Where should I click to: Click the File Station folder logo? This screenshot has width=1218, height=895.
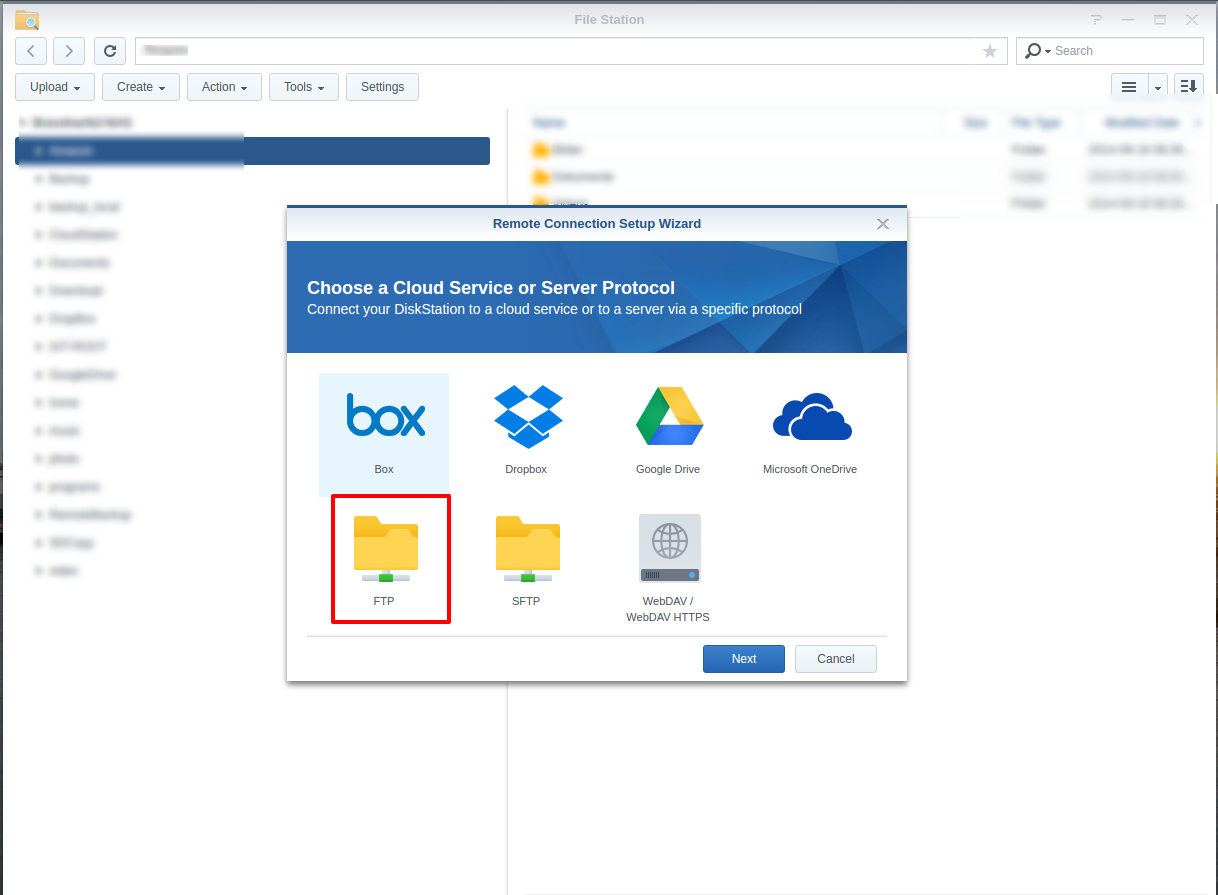27,20
